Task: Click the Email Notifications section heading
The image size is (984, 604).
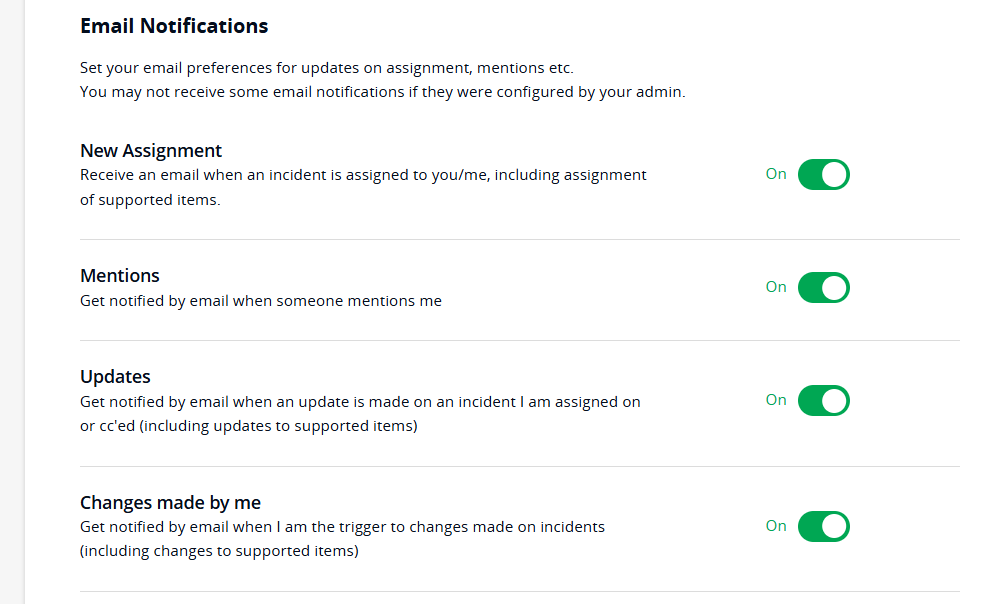Action: tap(174, 26)
